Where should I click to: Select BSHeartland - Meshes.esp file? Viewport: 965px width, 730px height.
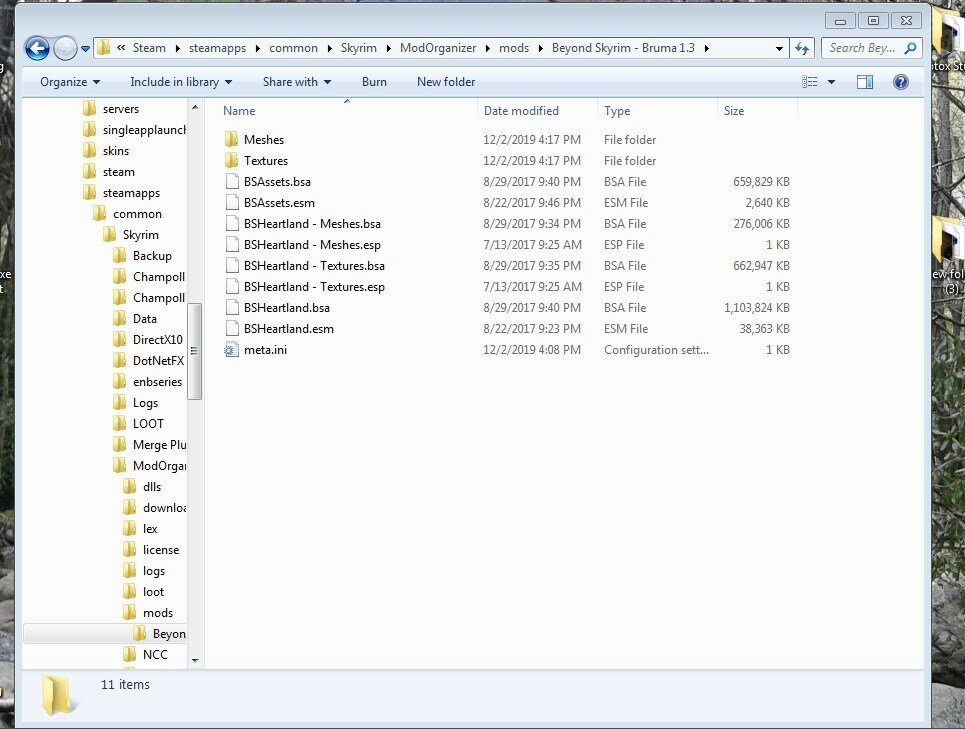pyautogui.click(x=312, y=244)
